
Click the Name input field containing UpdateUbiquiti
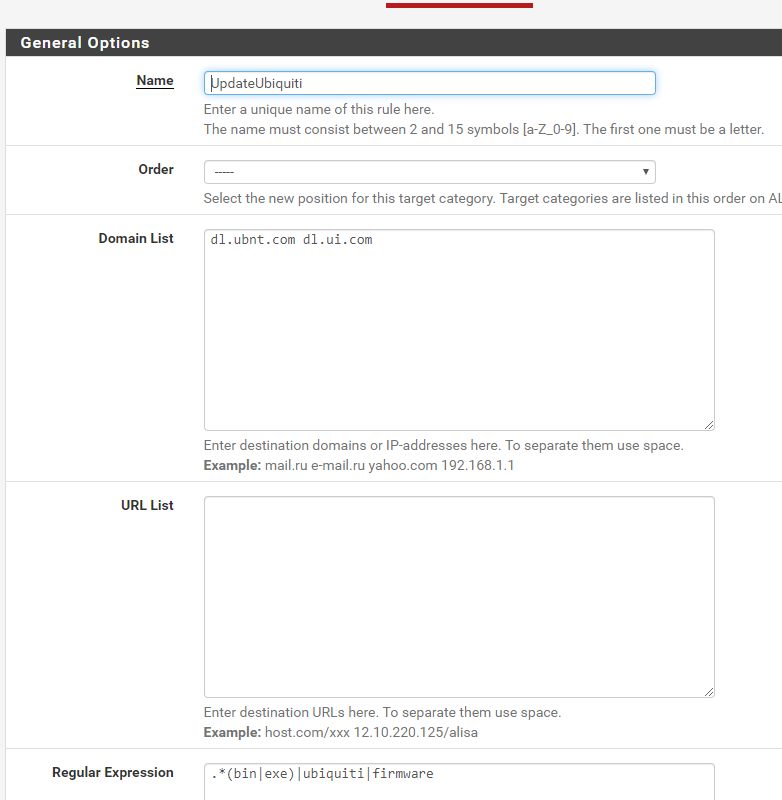point(430,83)
